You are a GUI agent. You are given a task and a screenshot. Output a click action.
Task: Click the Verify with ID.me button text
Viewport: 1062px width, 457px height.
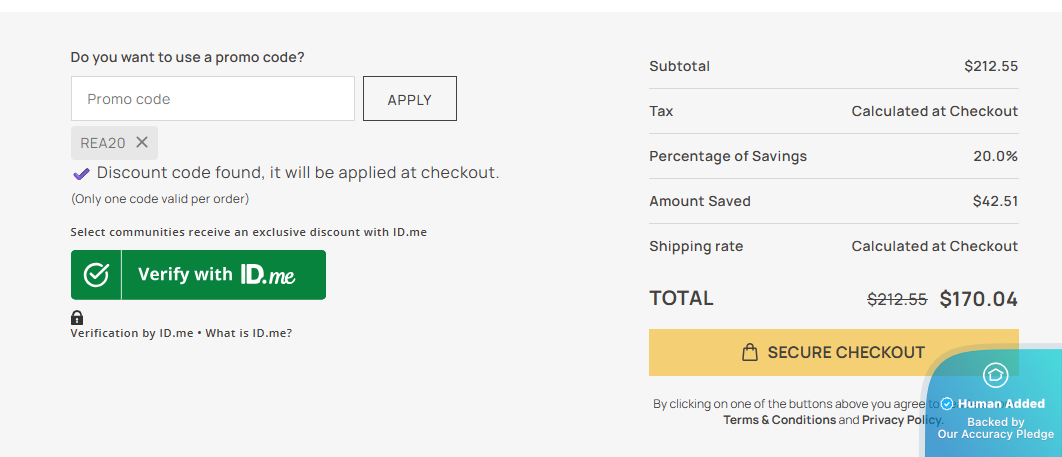217,274
